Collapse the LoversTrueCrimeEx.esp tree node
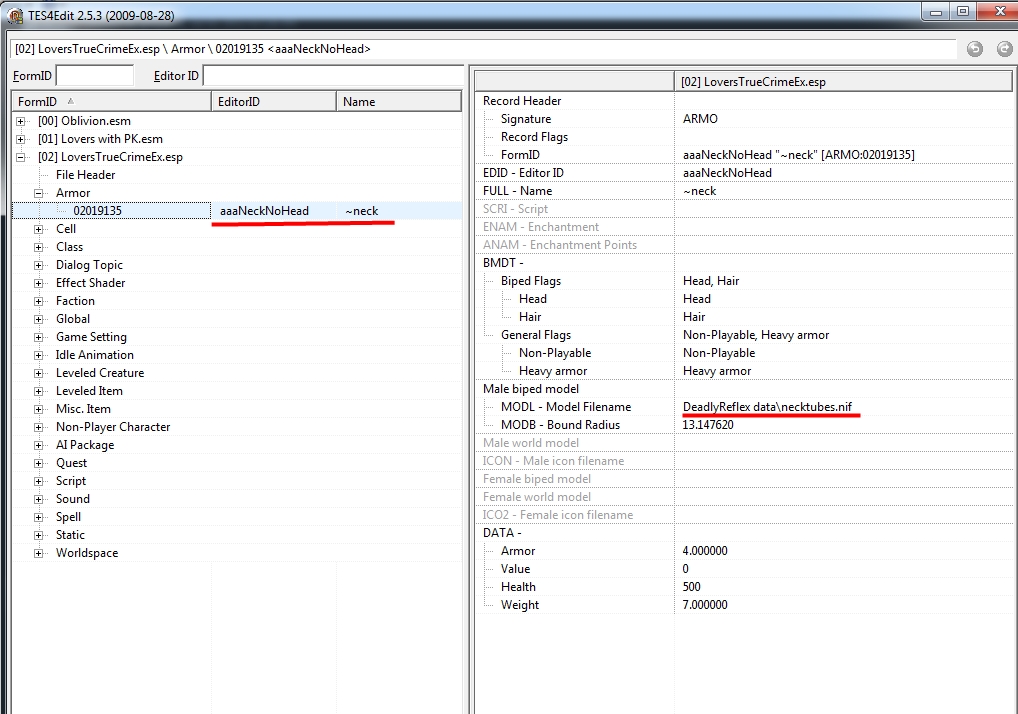Image resolution: width=1018 pixels, height=714 pixels. pos(21,157)
